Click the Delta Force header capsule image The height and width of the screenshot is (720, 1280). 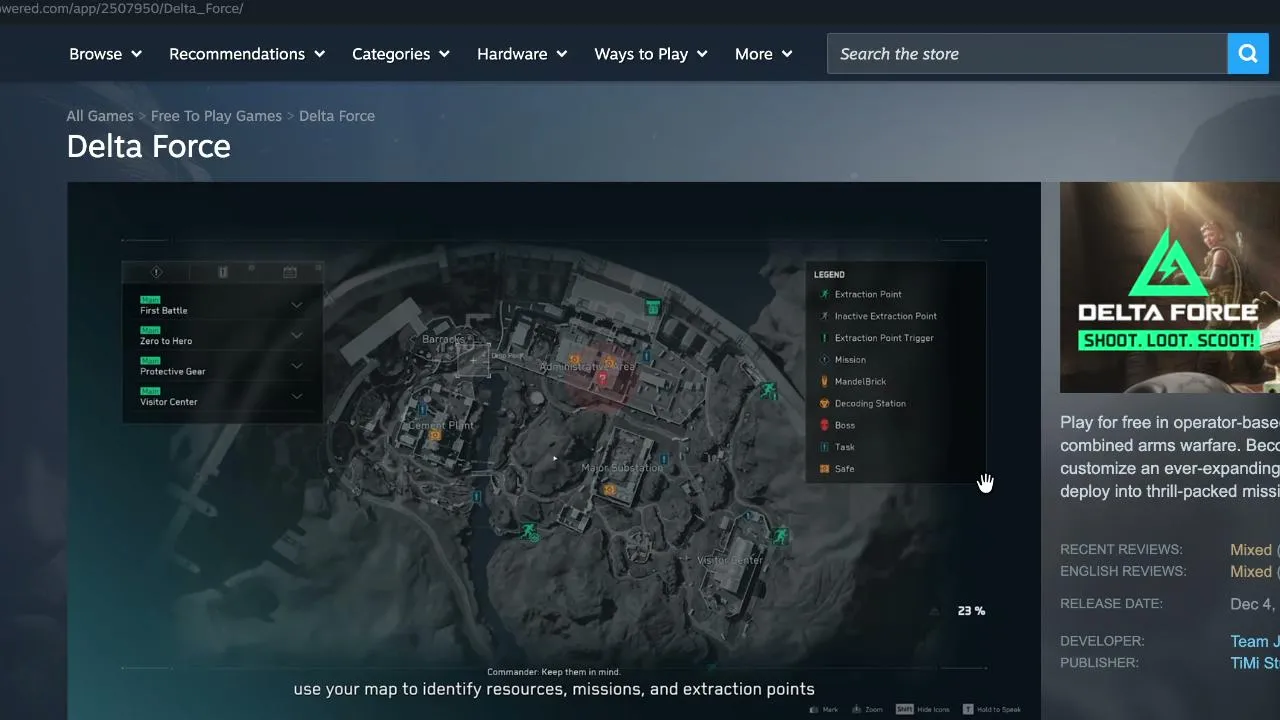click(1170, 287)
